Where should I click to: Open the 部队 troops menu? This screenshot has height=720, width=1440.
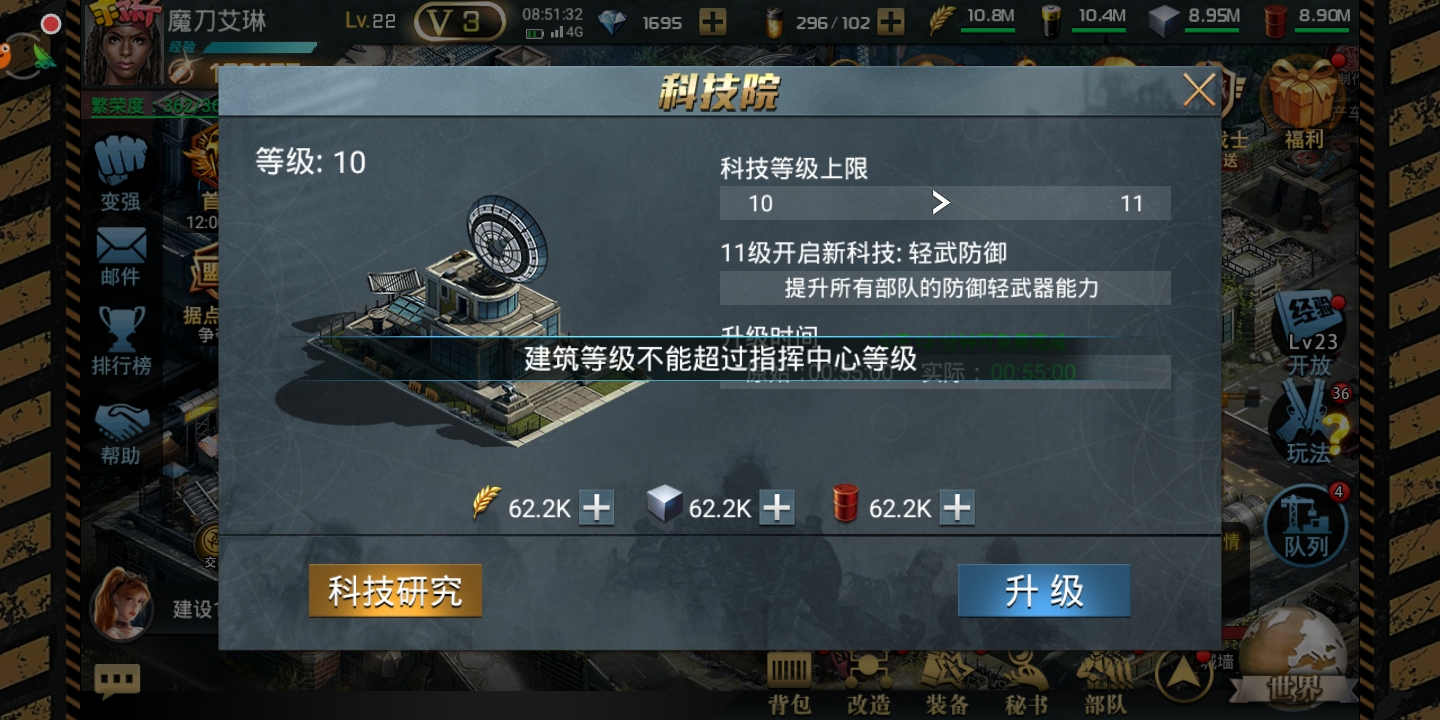(x=1104, y=683)
